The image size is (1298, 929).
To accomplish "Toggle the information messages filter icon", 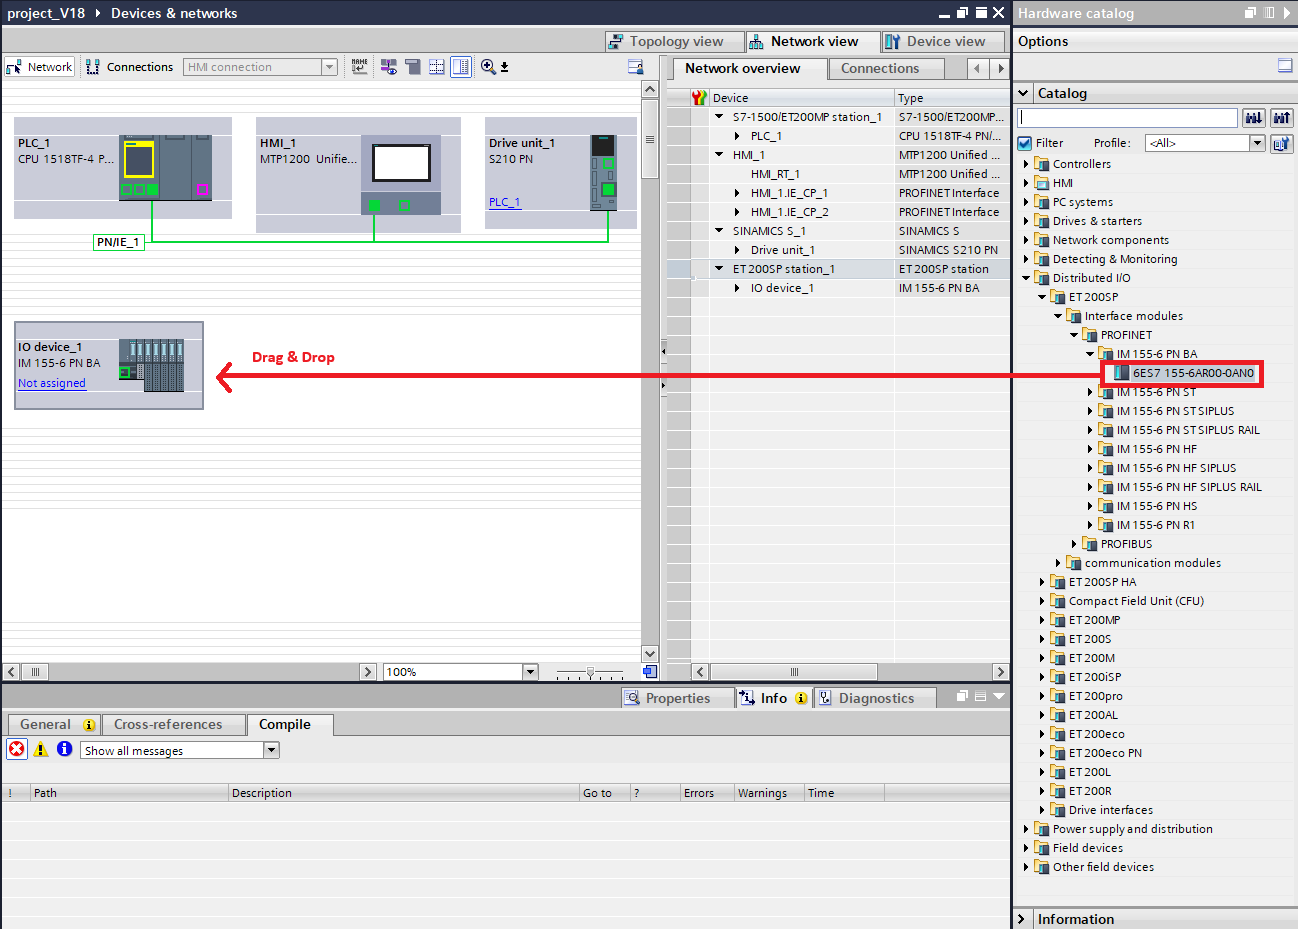I will (x=65, y=749).
